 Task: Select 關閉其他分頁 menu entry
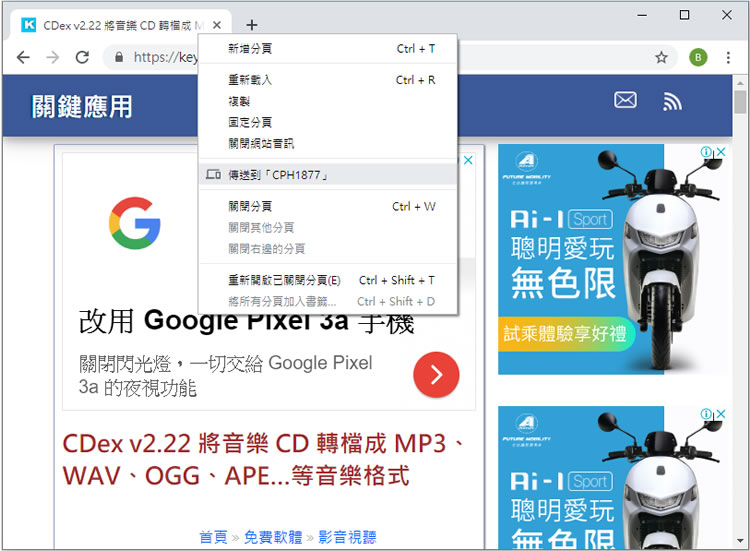click(328, 227)
